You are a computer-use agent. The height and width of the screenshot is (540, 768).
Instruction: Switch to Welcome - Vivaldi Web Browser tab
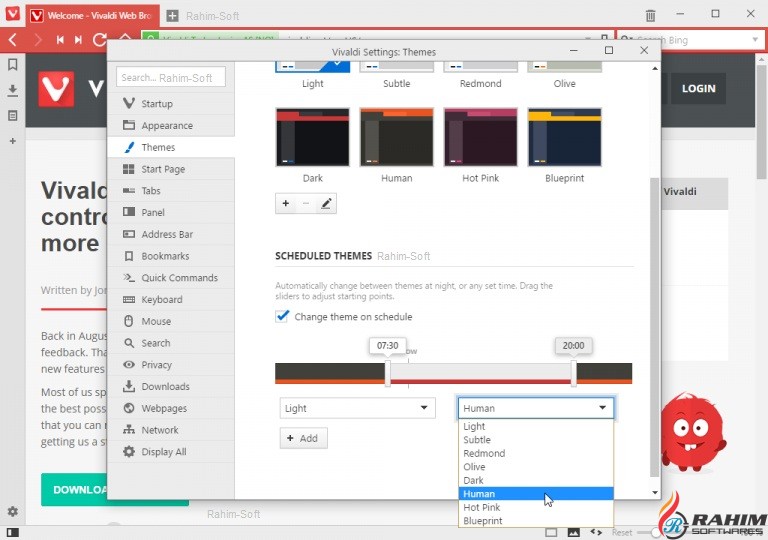click(93, 16)
